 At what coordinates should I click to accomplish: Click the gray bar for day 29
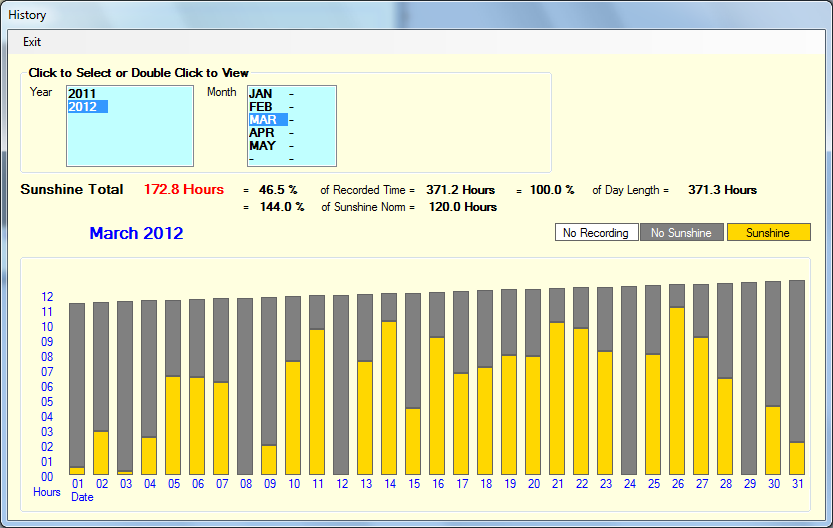pos(749,378)
